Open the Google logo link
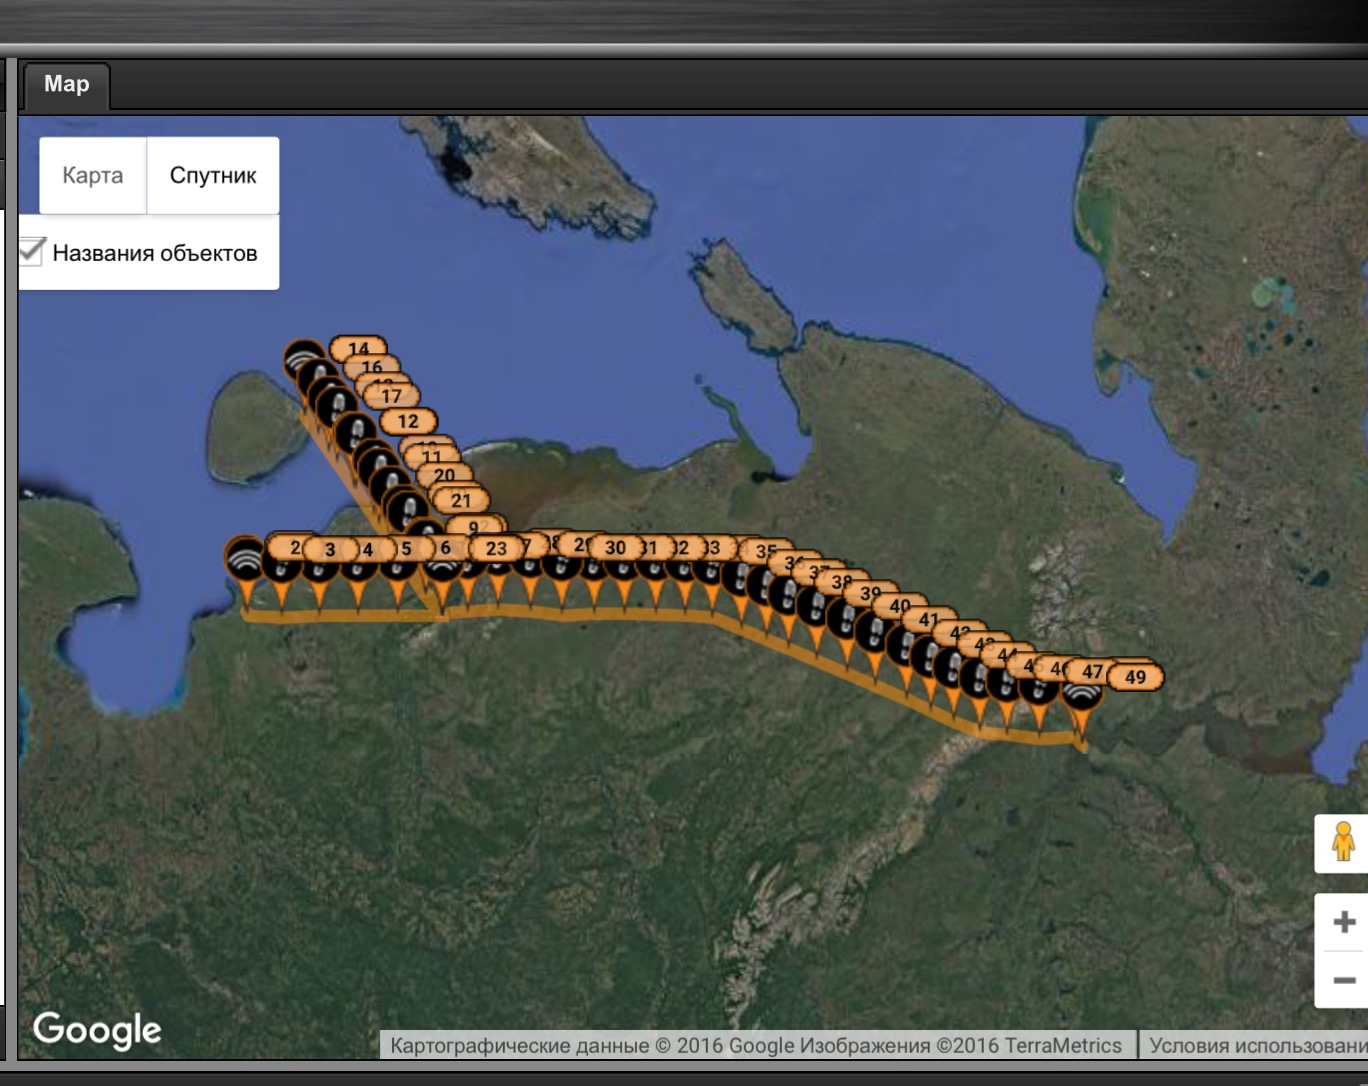The image size is (1368, 1086). coord(97,1029)
